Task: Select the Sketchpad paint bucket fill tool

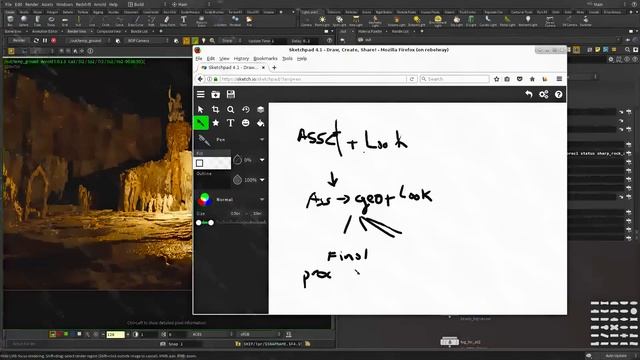Action: 260,123
